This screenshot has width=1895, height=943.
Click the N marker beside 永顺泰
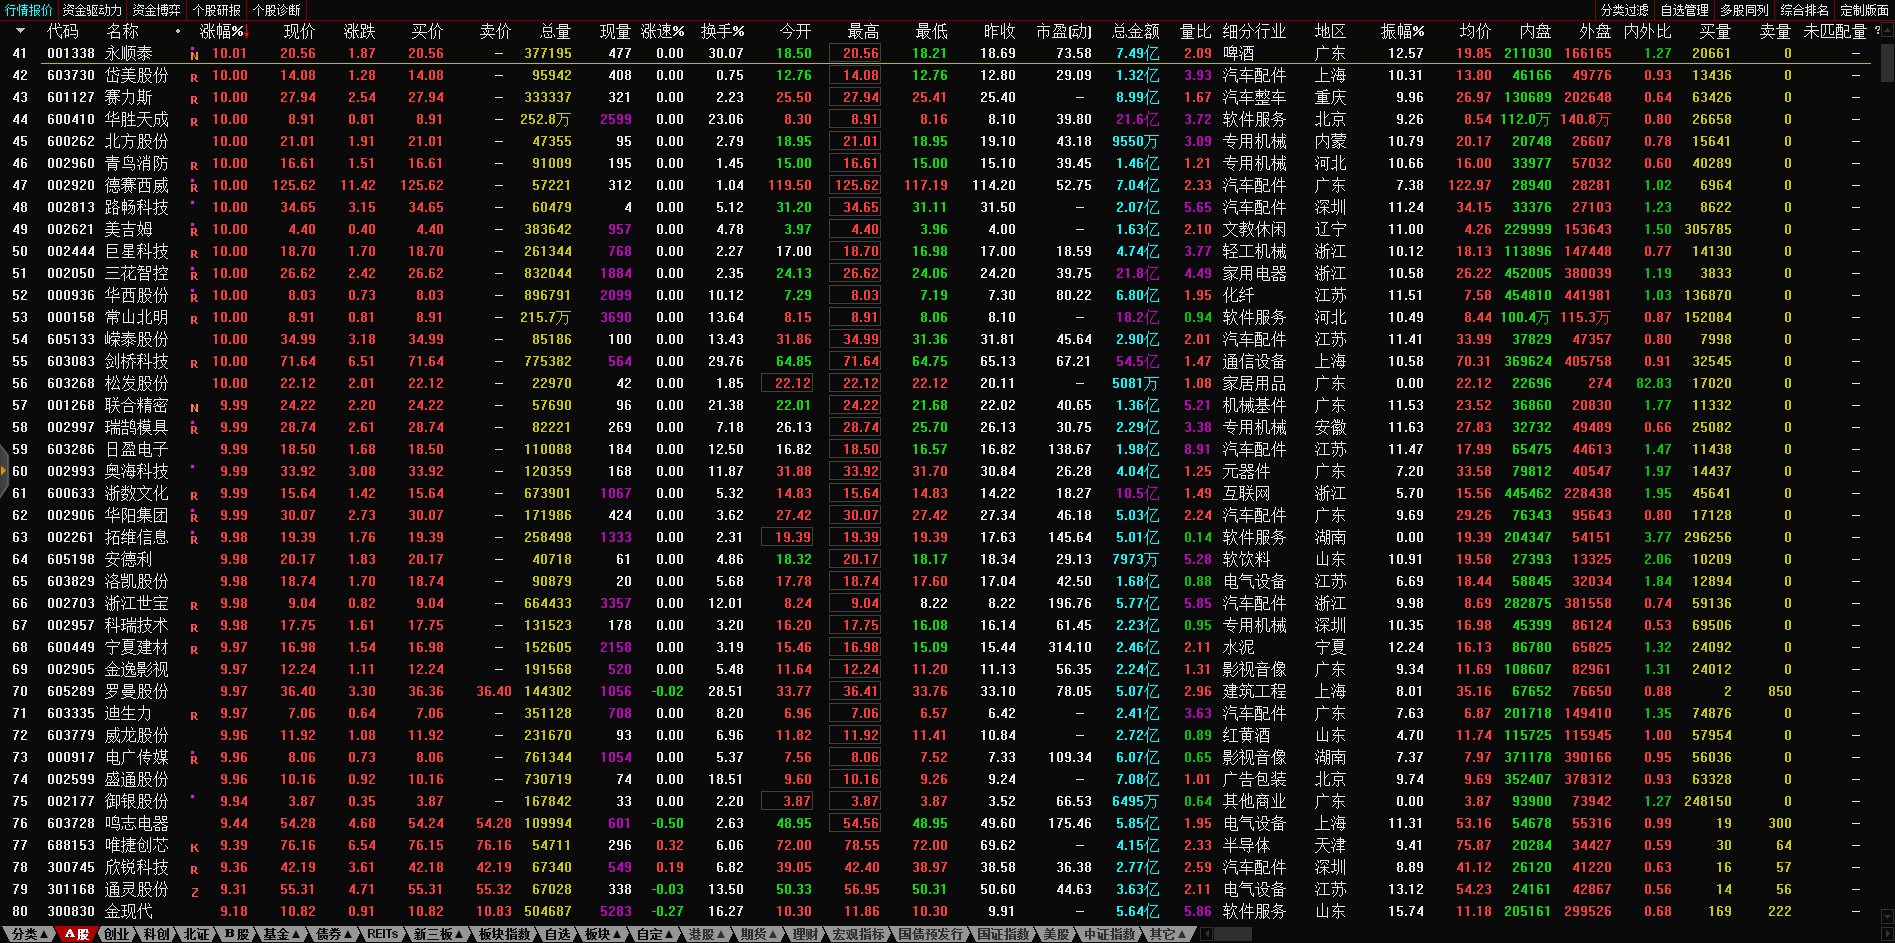coord(194,55)
